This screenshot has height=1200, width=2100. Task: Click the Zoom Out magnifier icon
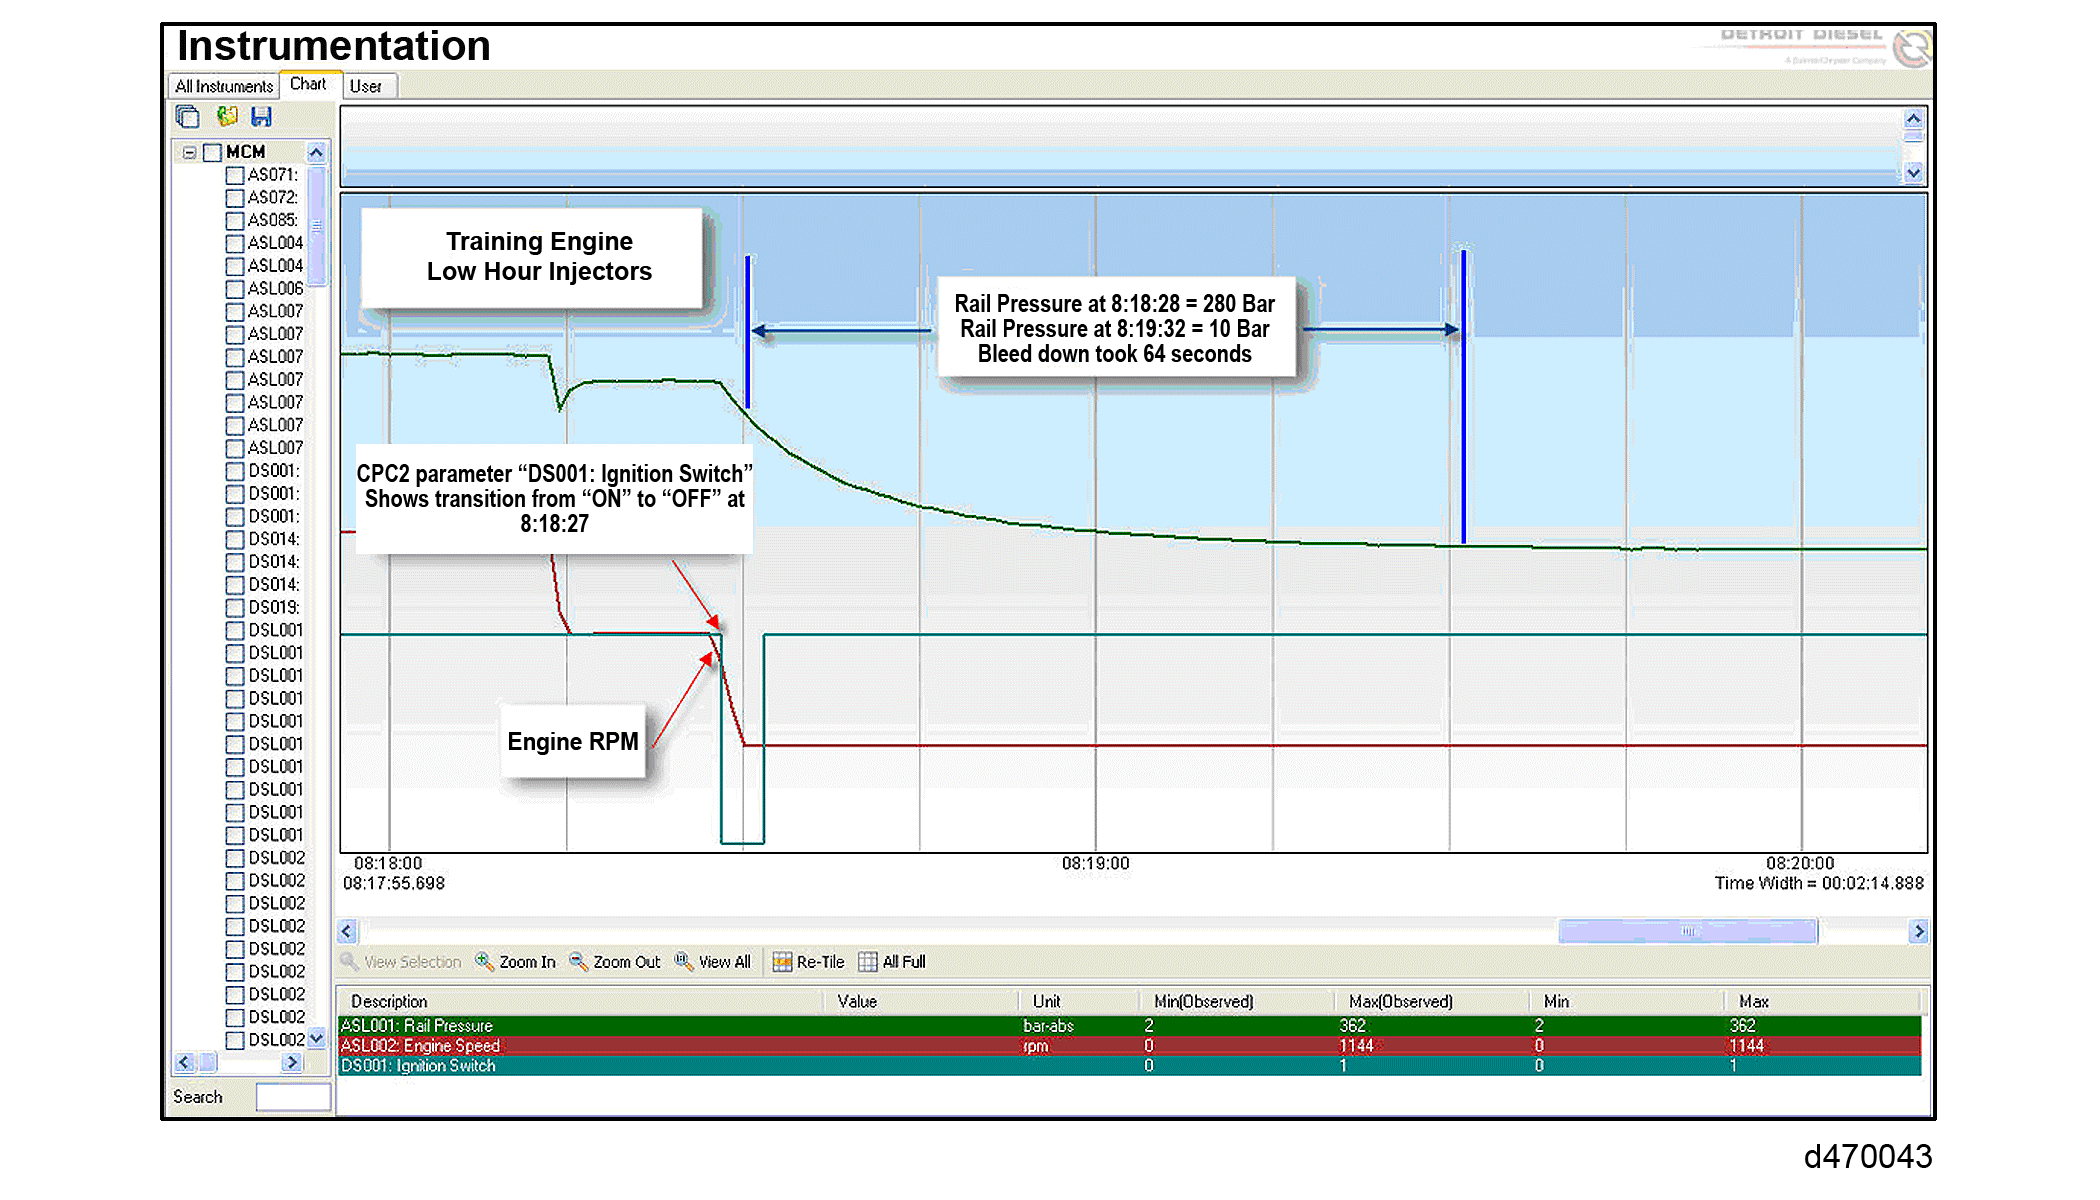(x=578, y=961)
